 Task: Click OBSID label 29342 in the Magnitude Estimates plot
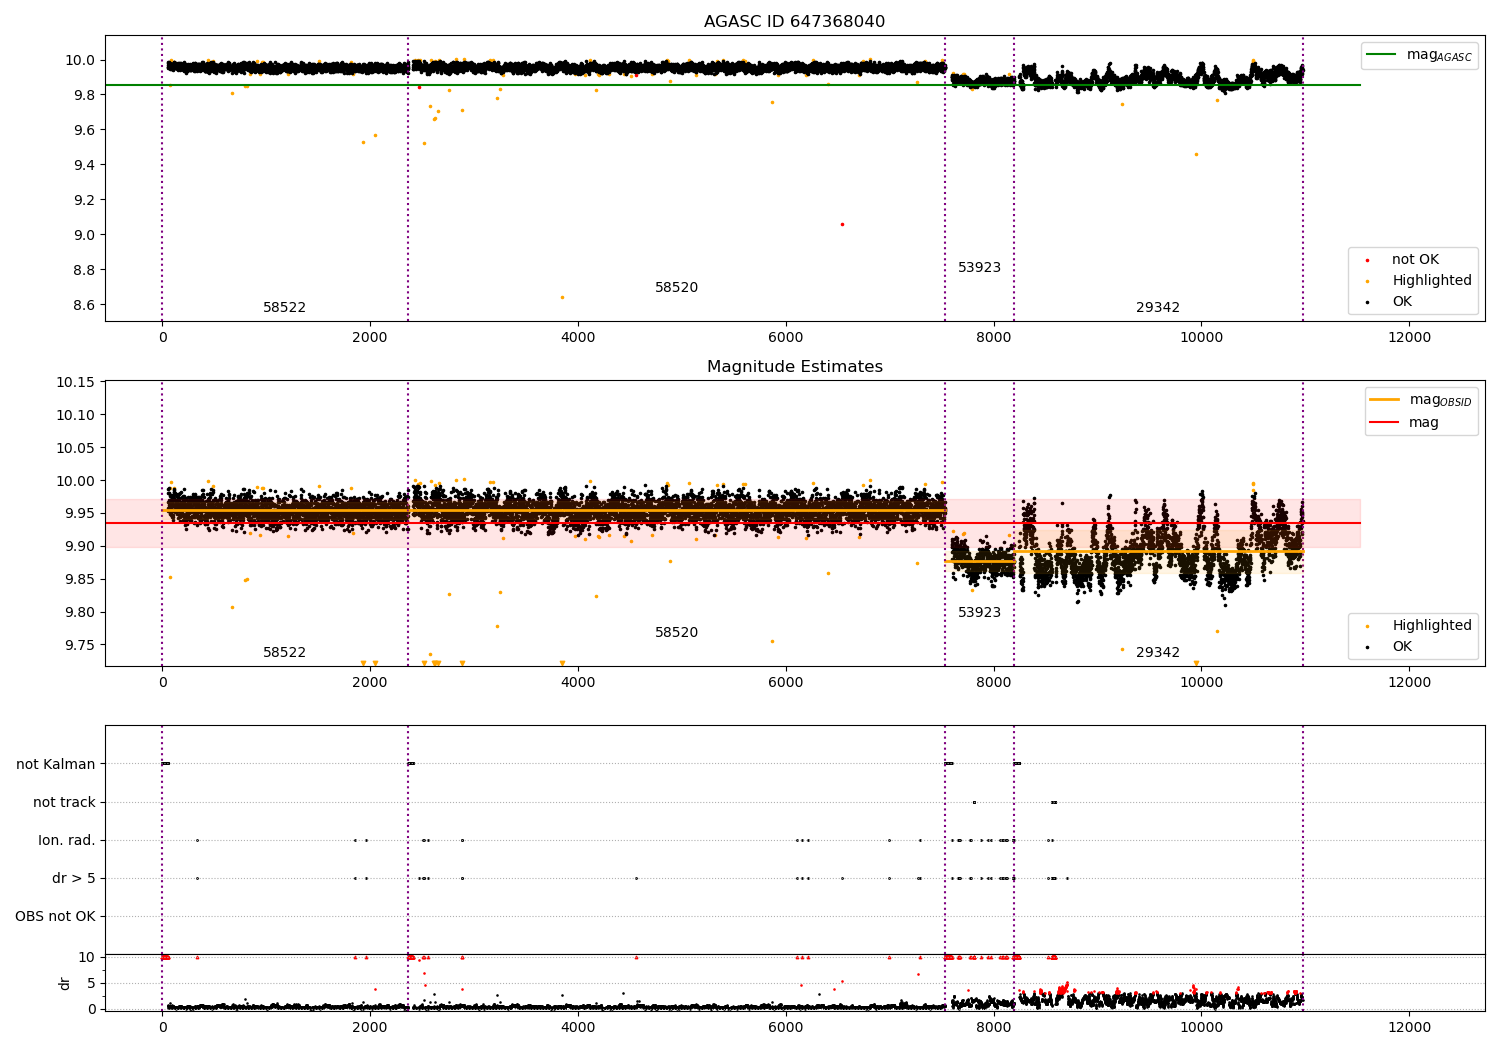[x=1157, y=653]
